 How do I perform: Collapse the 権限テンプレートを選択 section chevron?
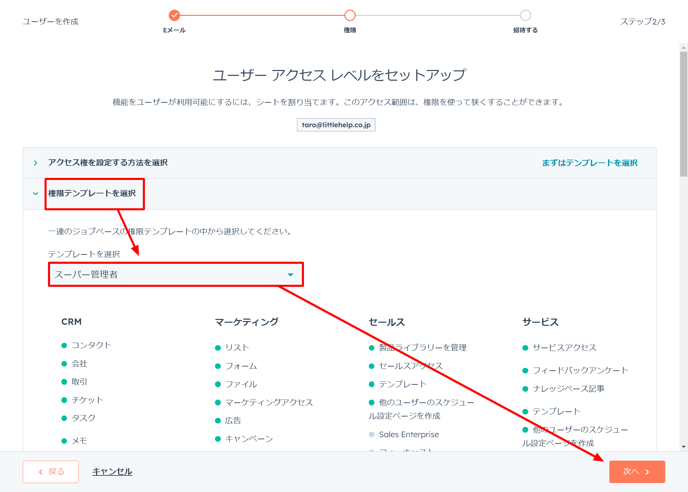pyautogui.click(x=35, y=194)
